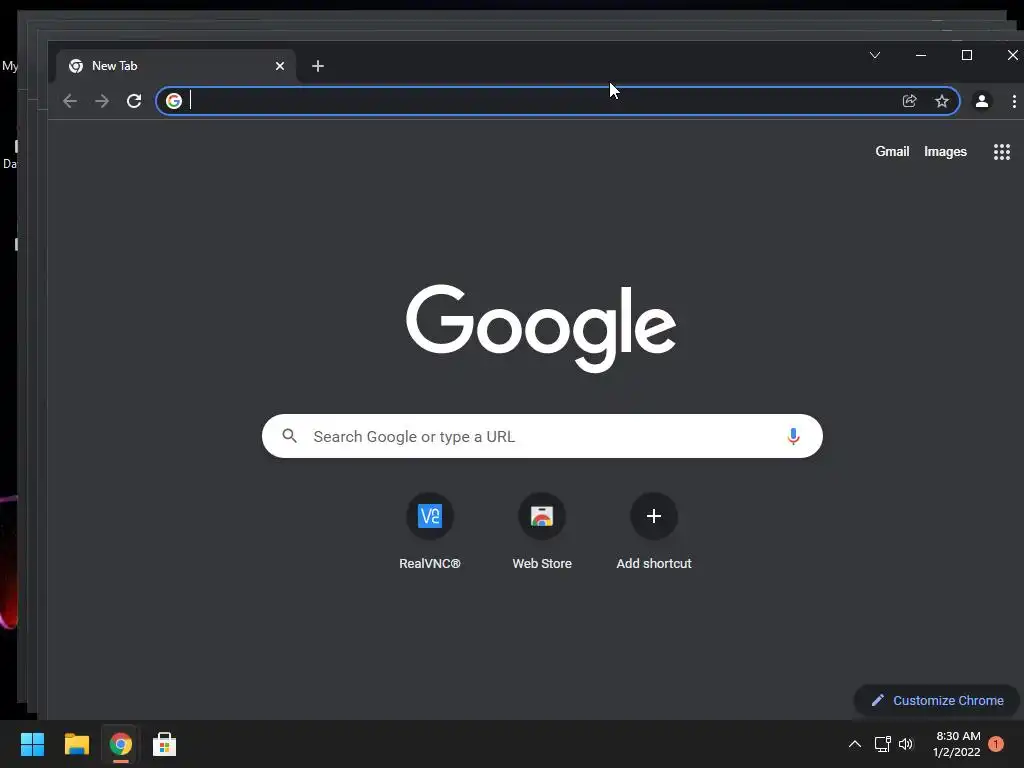Open the Gmail link

pos(892,152)
